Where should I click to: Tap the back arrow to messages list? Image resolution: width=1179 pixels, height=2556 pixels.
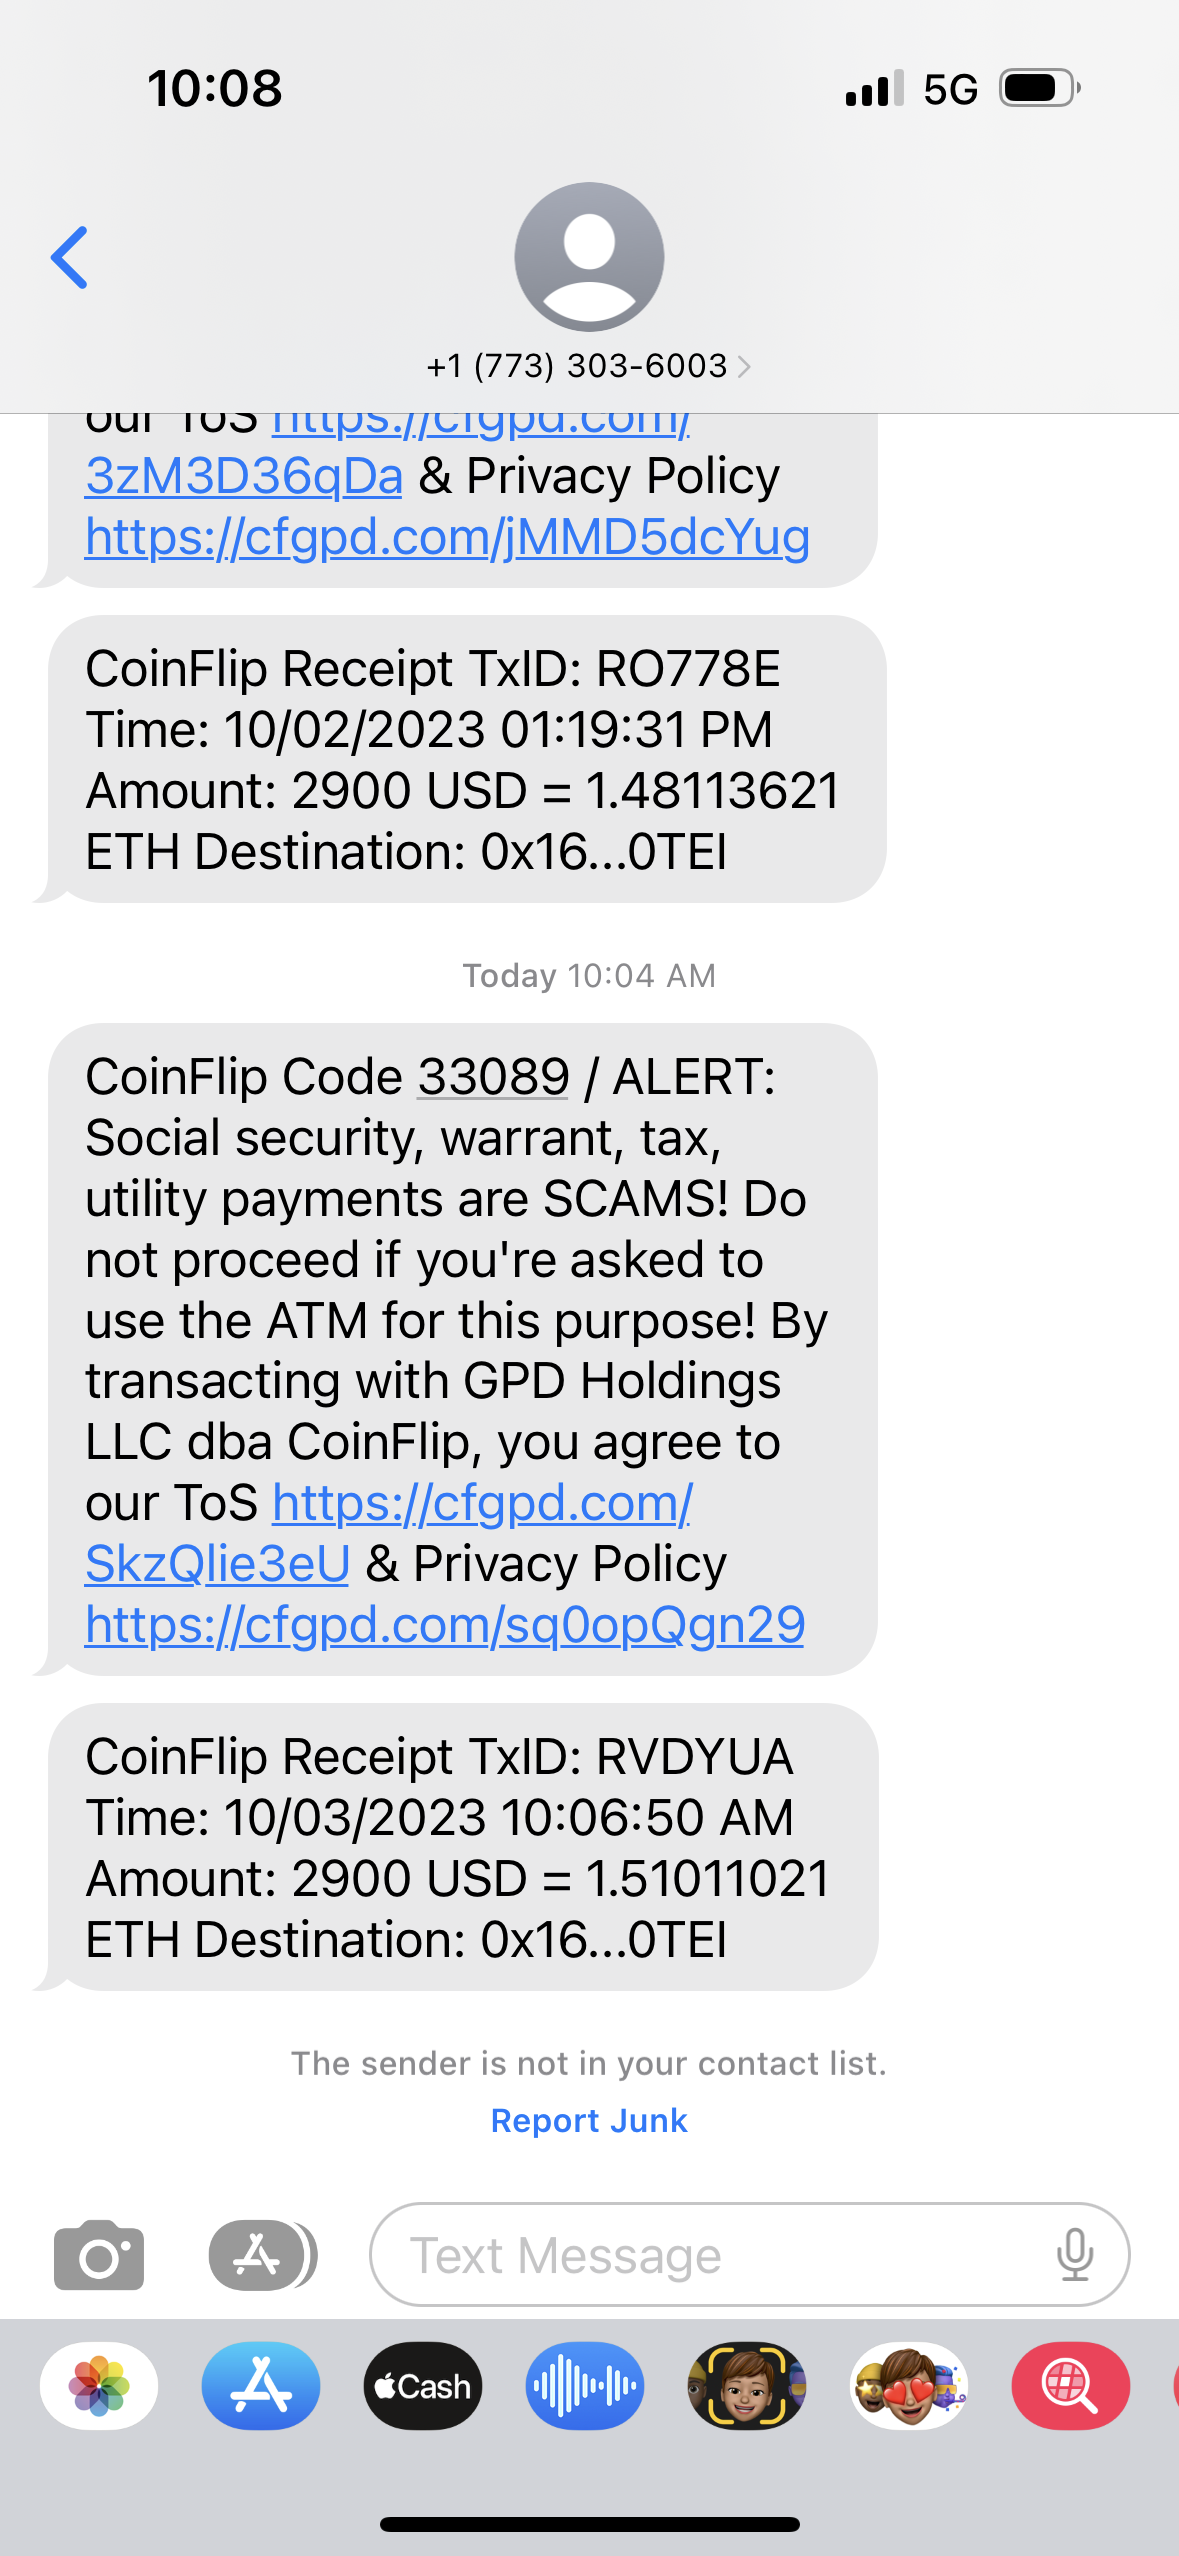point(70,258)
